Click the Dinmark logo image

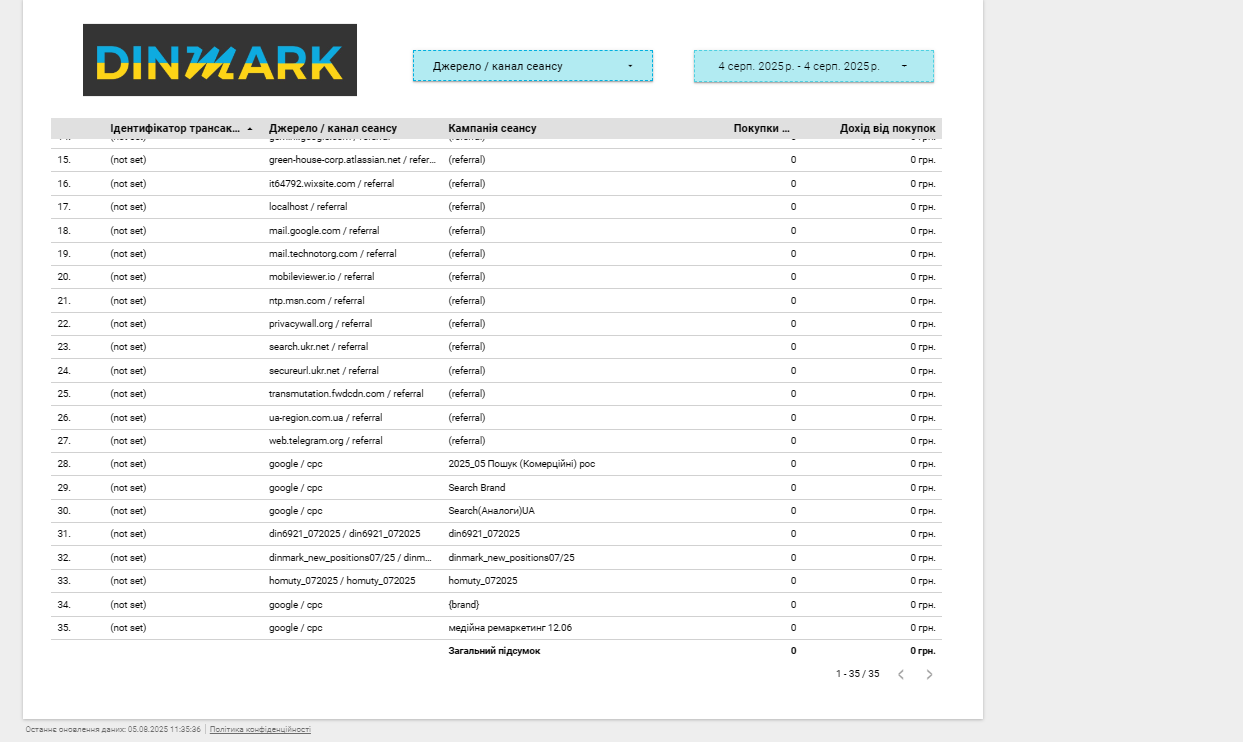click(220, 60)
